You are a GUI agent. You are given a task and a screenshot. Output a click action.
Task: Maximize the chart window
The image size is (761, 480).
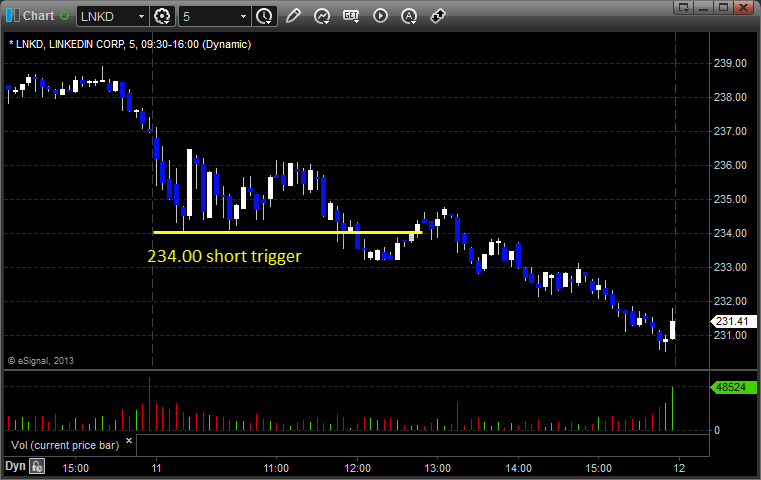[724, 7]
